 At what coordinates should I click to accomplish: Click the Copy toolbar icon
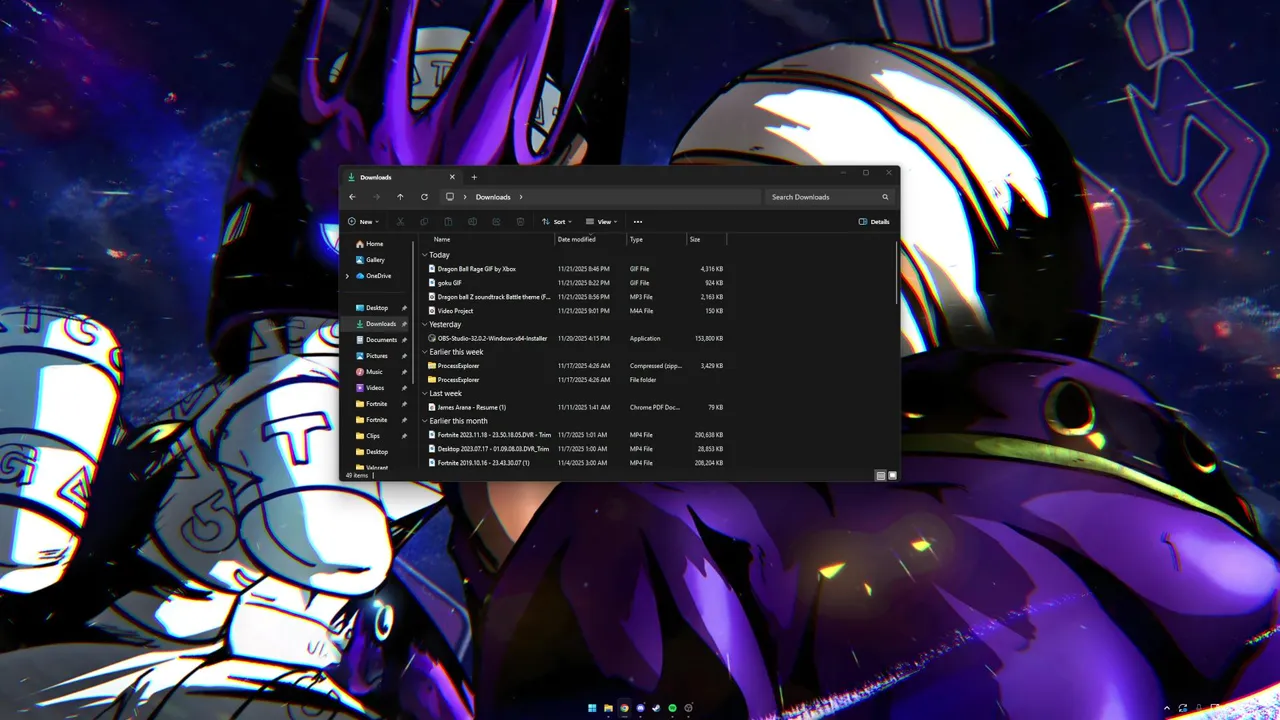pyautogui.click(x=424, y=222)
